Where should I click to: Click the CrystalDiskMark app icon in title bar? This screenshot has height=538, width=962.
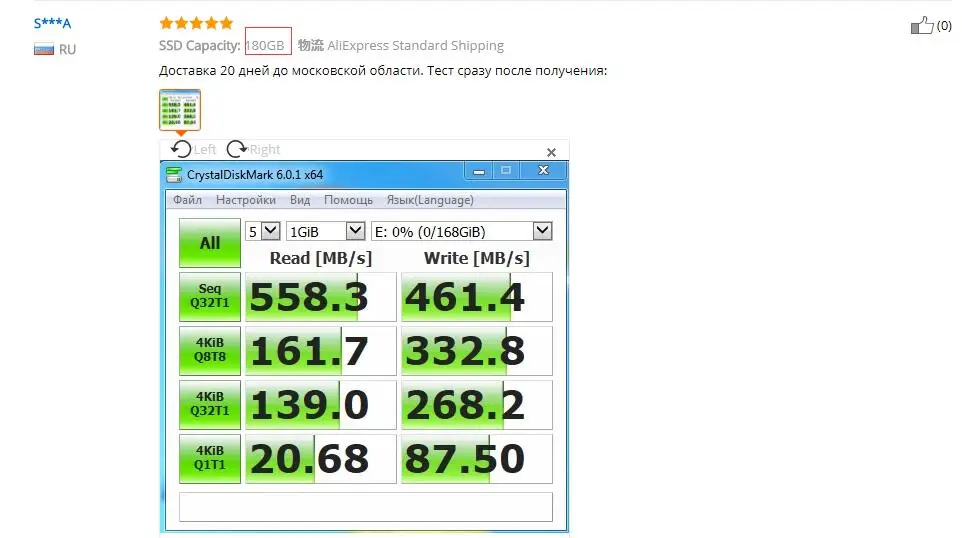(x=174, y=175)
